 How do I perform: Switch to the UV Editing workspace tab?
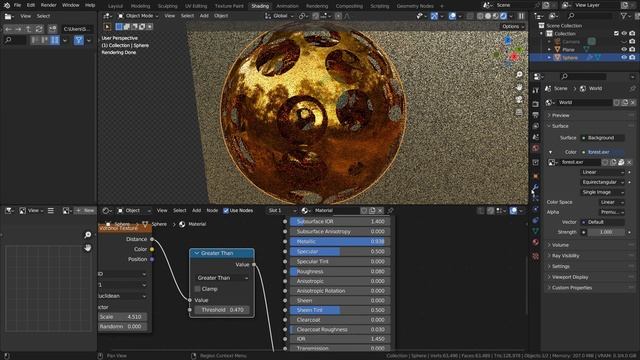pos(196,6)
